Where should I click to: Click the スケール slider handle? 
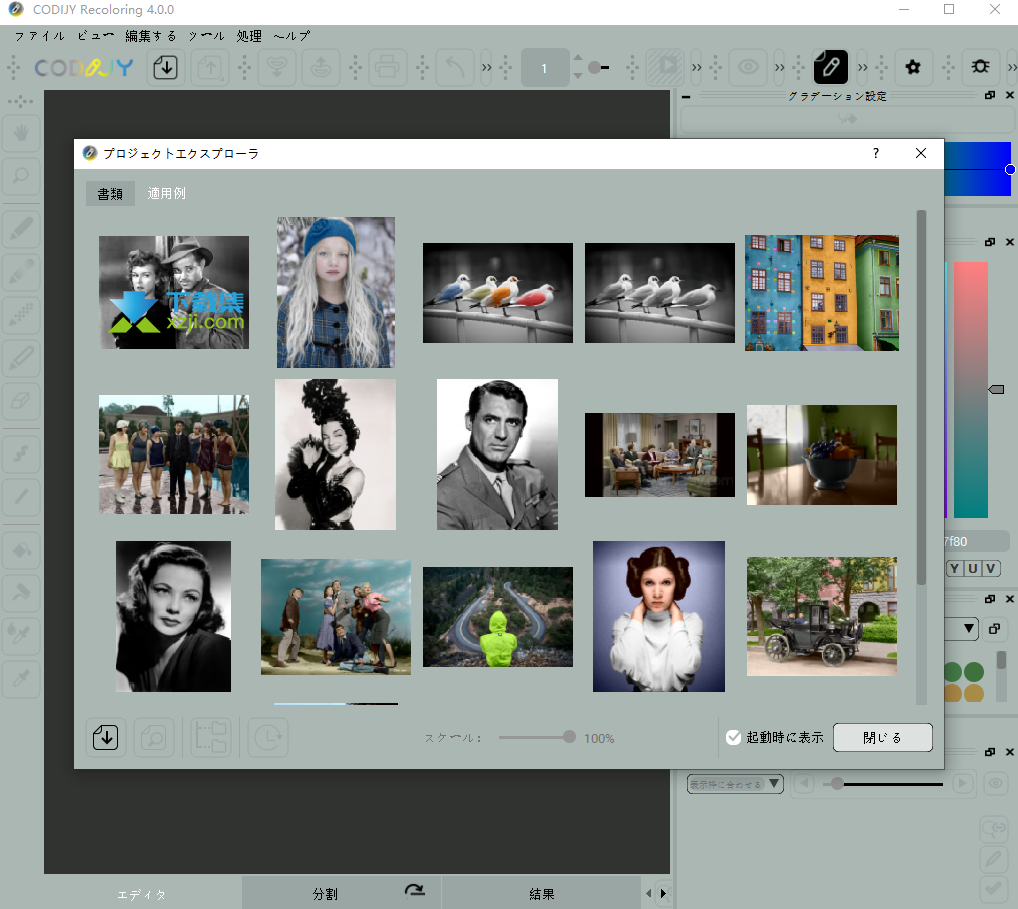569,737
